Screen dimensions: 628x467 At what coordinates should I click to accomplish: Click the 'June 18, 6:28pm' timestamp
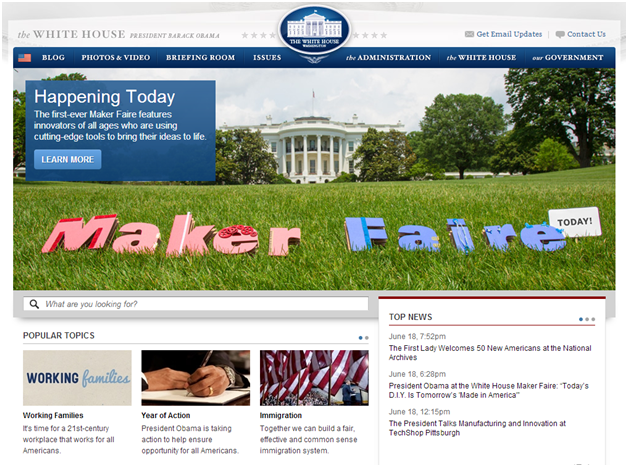(x=417, y=374)
